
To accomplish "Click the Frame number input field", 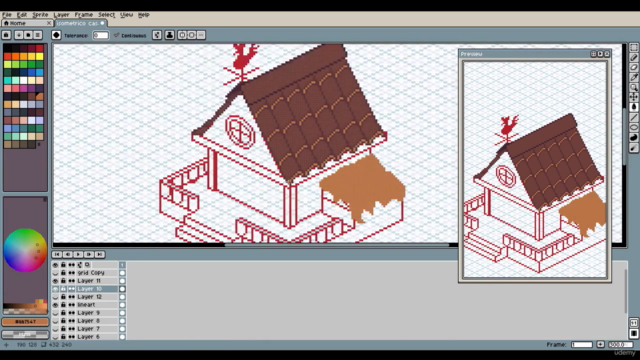I will point(582,344).
